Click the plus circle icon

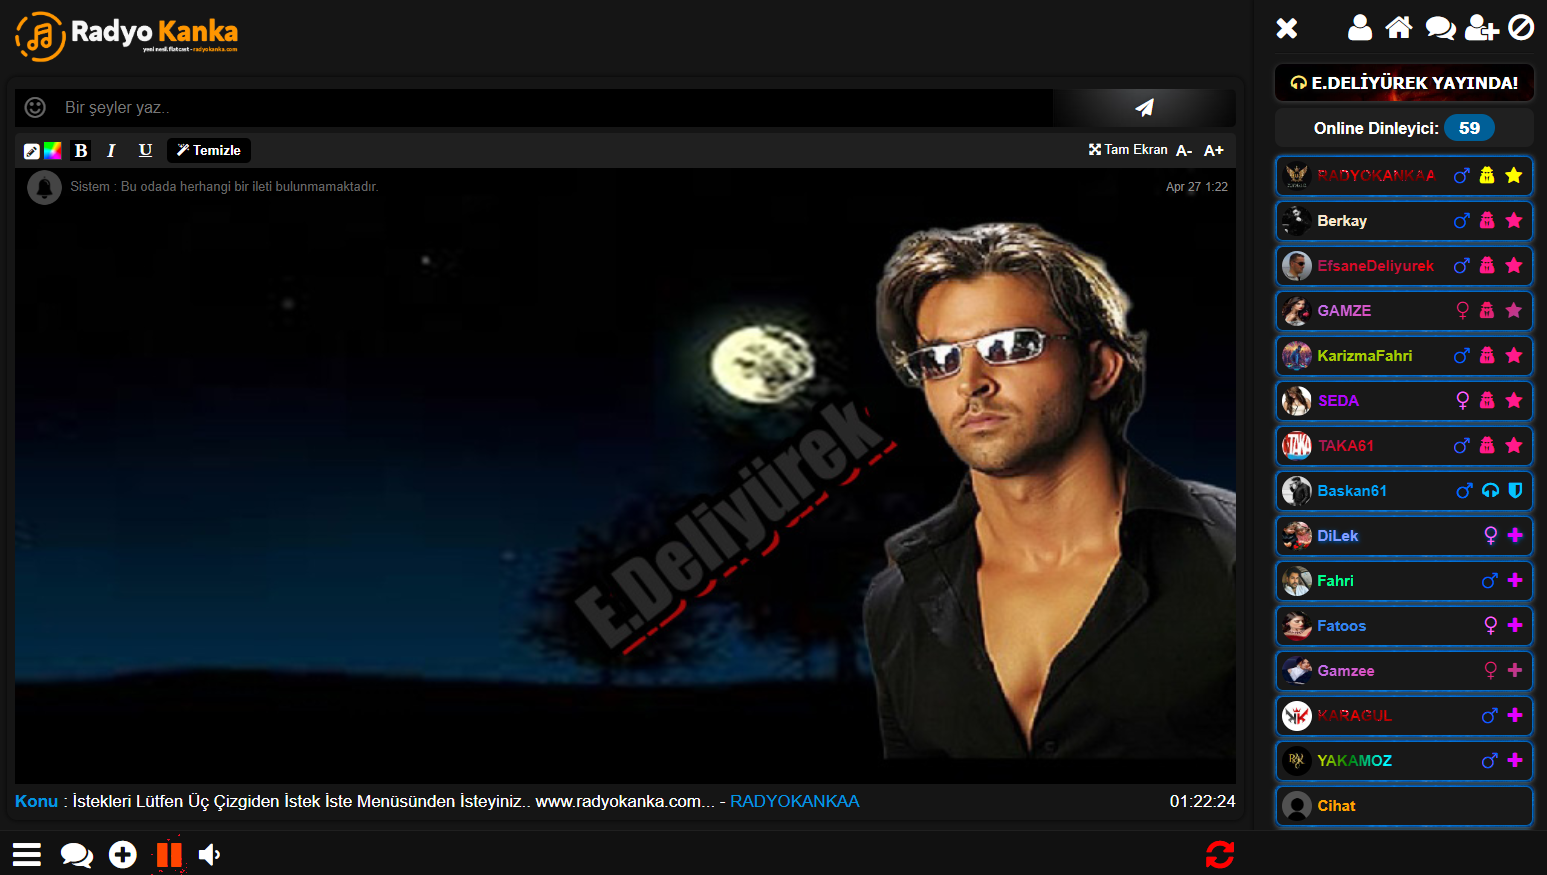coord(123,854)
